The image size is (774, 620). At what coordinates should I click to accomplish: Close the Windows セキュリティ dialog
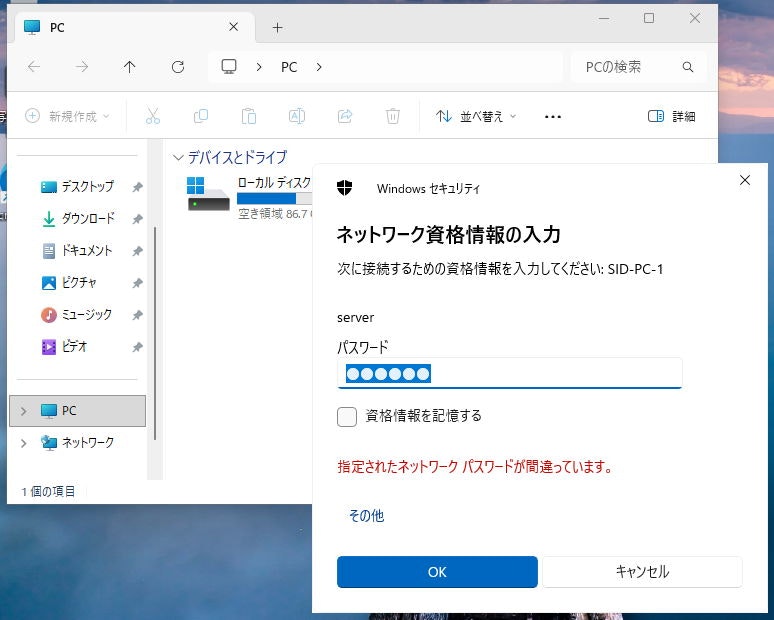(745, 180)
